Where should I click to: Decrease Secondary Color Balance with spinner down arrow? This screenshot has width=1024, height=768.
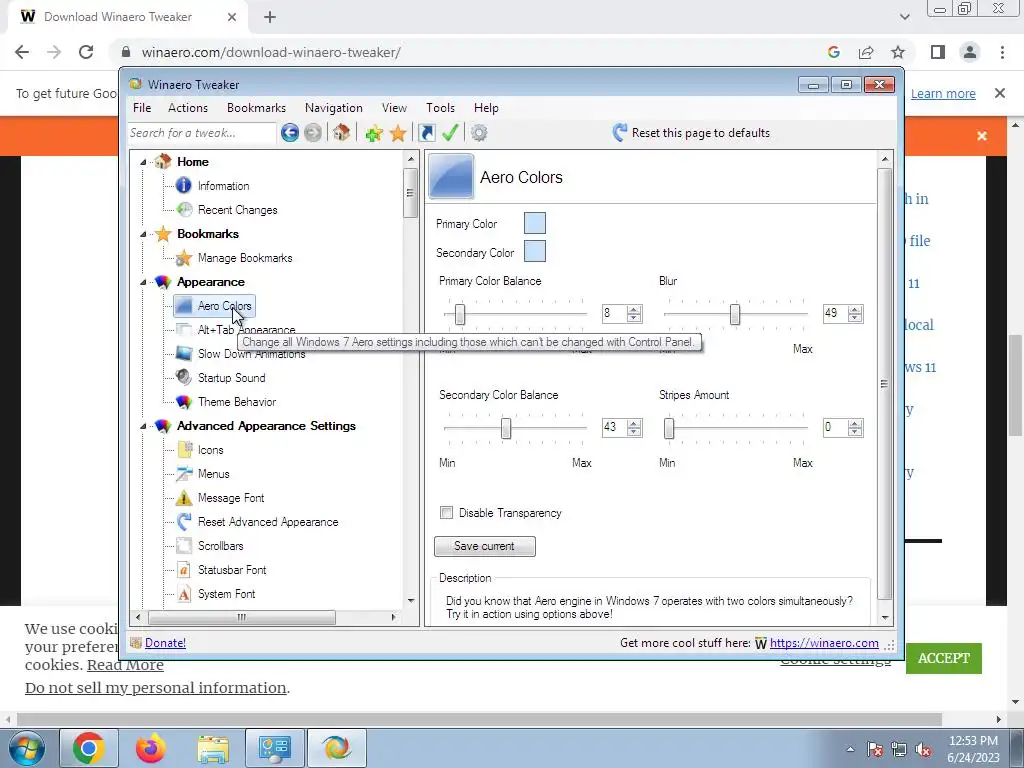tap(633, 432)
